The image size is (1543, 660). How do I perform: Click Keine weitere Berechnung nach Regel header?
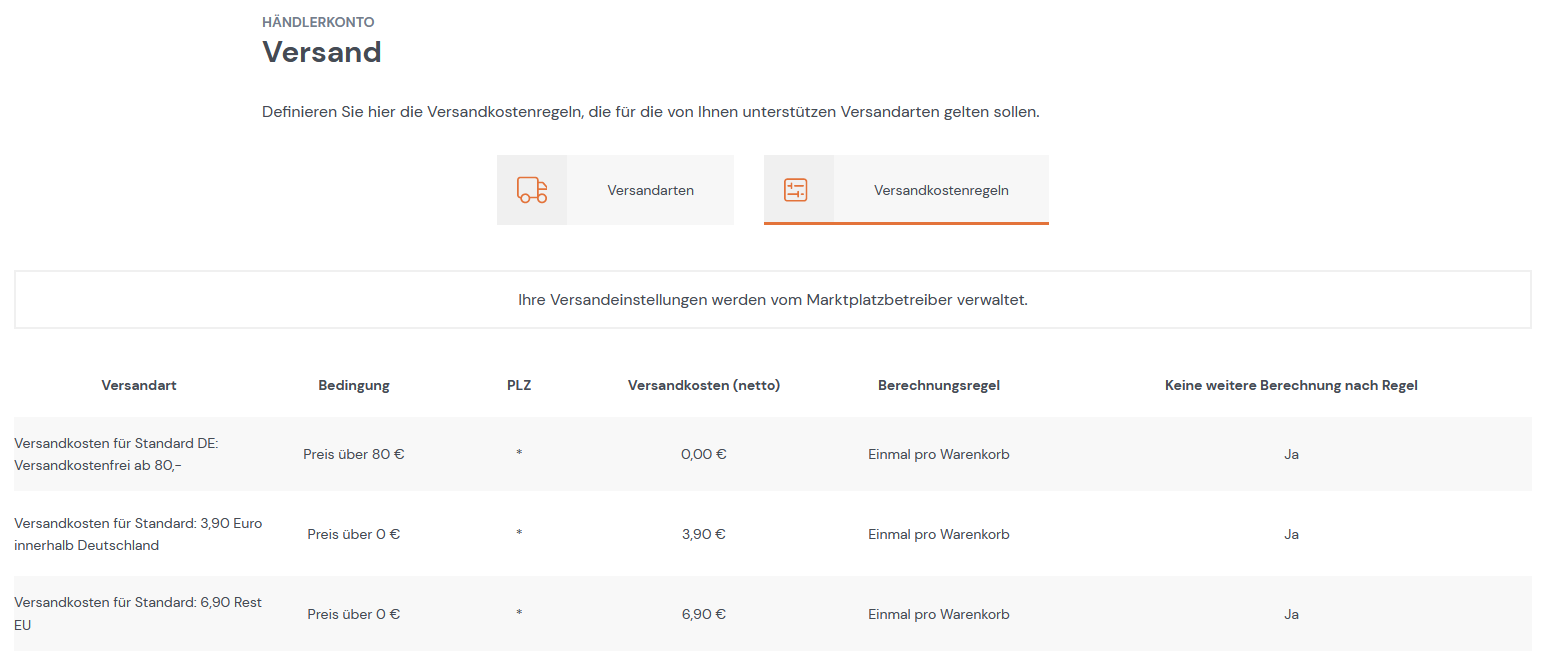[1291, 385]
